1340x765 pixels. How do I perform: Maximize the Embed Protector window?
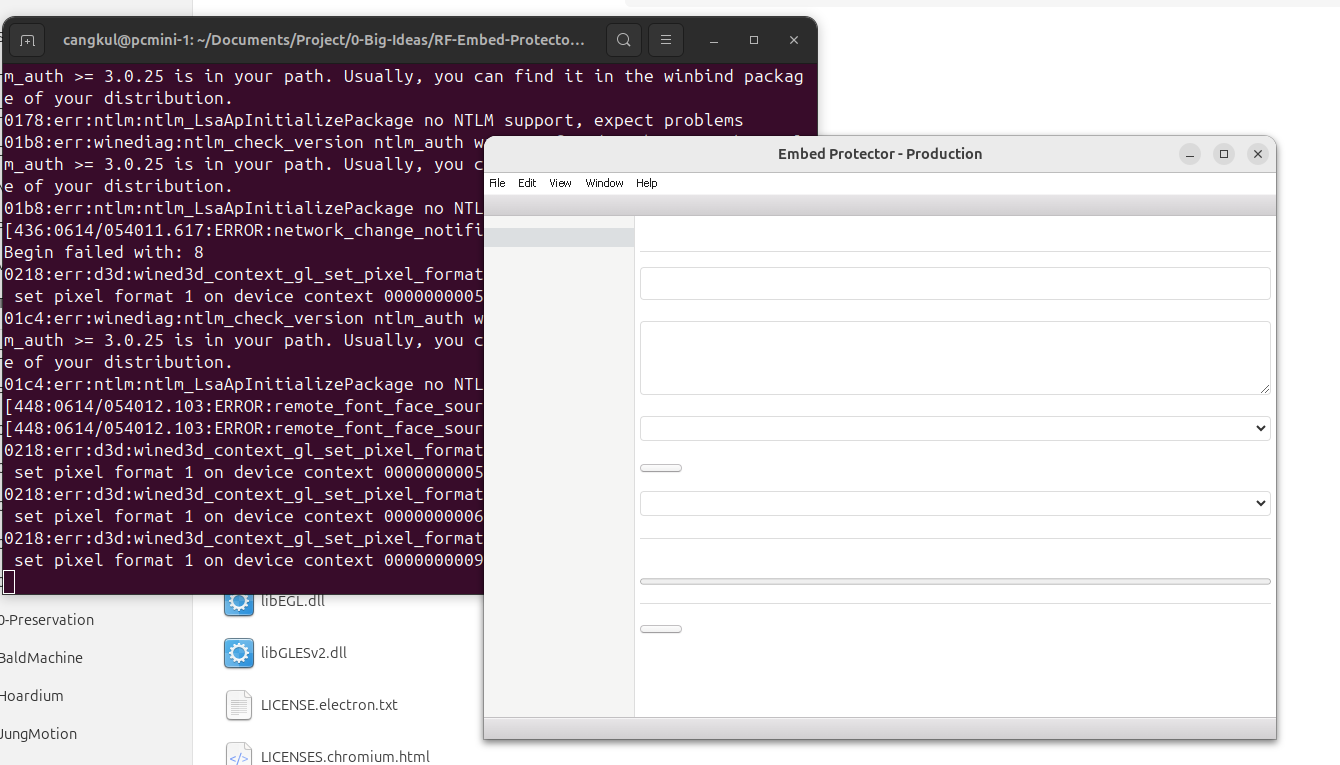click(1224, 154)
